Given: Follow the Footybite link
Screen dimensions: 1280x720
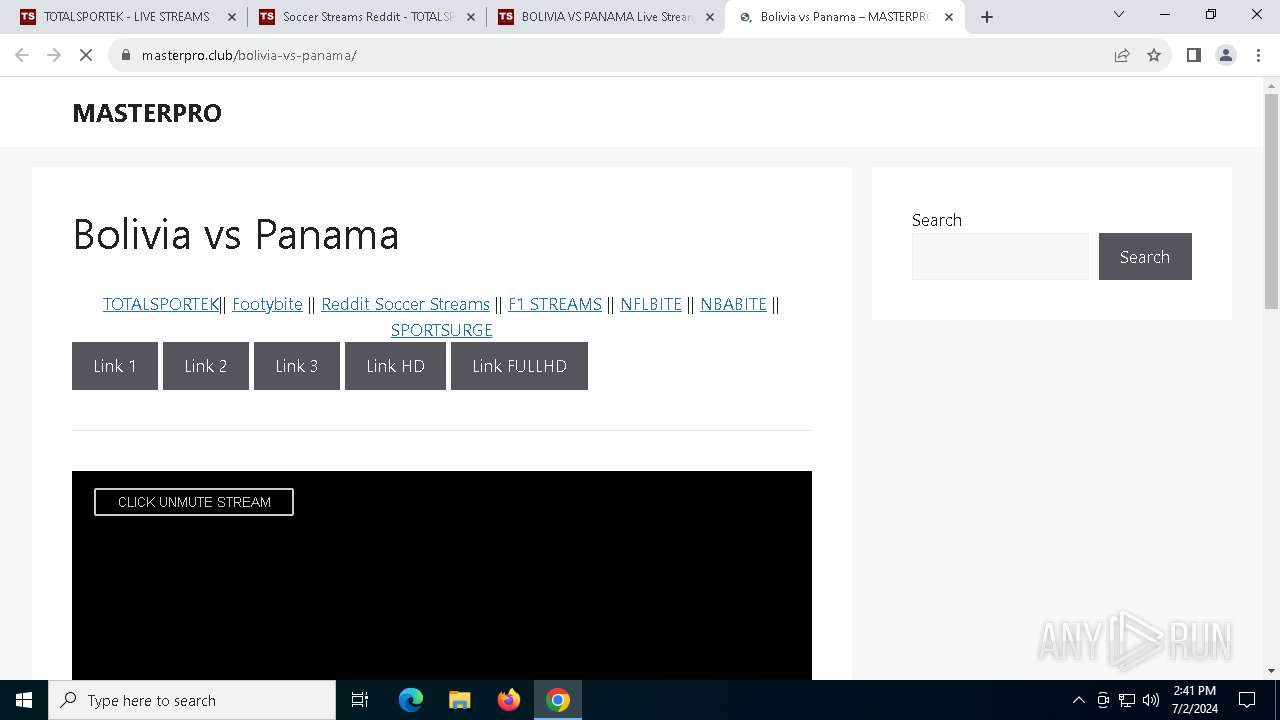Looking at the screenshot, I should [x=267, y=304].
